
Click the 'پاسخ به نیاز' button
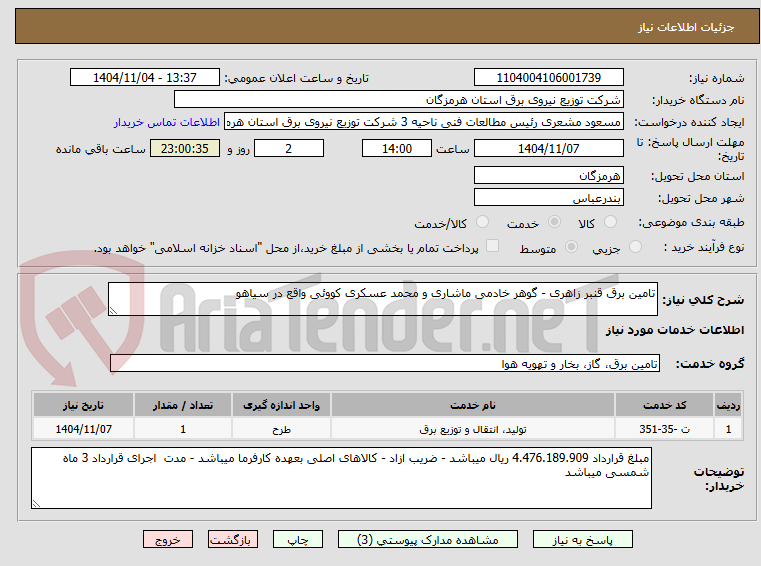coord(582,539)
